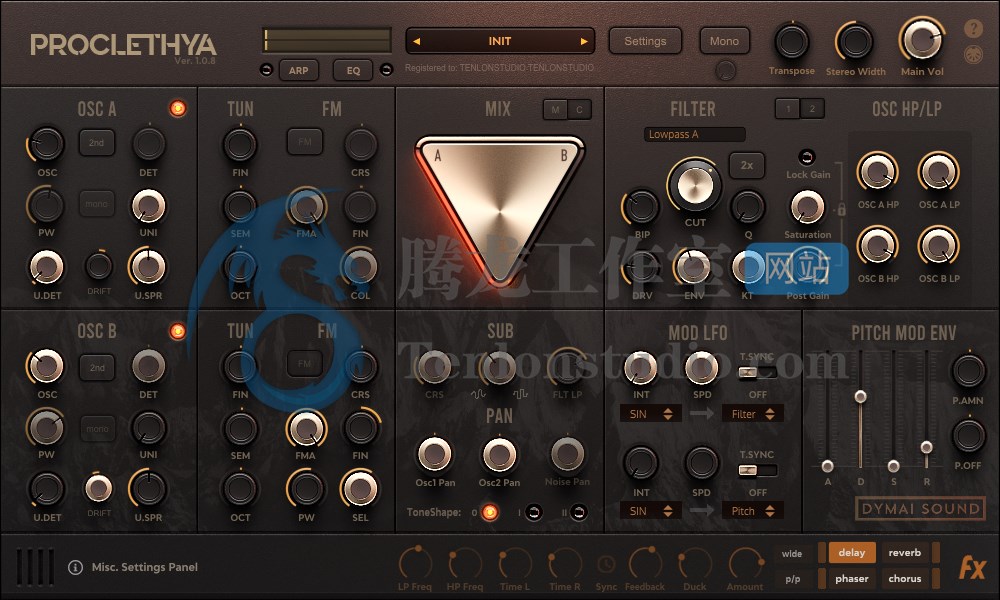
Task: Open second LFO Pitch destination selector
Action: coord(753,511)
